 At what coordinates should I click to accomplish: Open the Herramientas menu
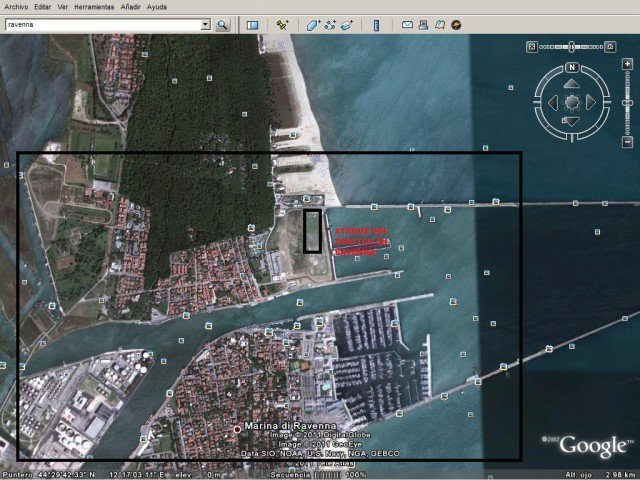coord(96,6)
